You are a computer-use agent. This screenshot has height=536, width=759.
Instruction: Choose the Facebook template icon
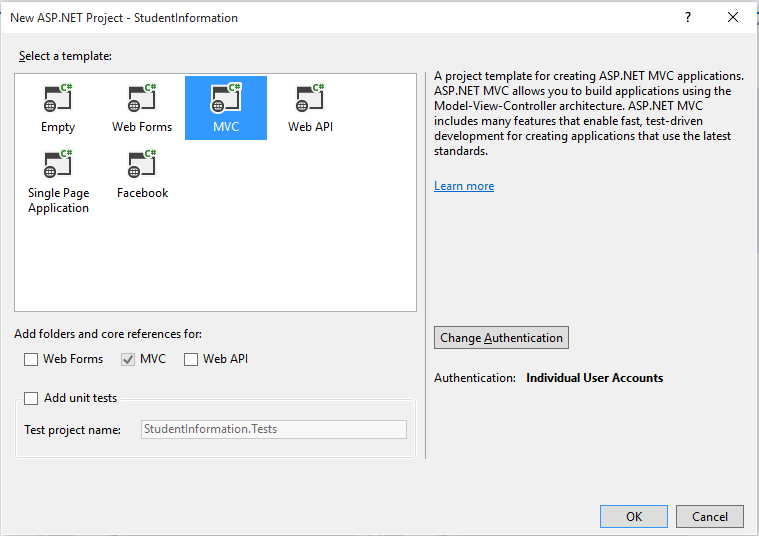[x=142, y=164]
